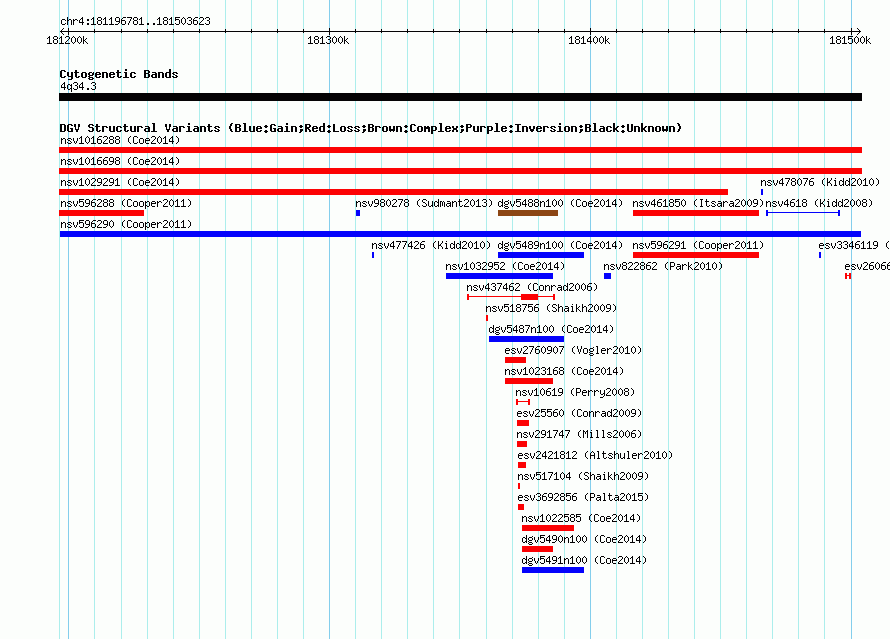This screenshot has height=639, width=890.
Task: Select the nsv822862 (Park2010) label
Action: (x=663, y=266)
